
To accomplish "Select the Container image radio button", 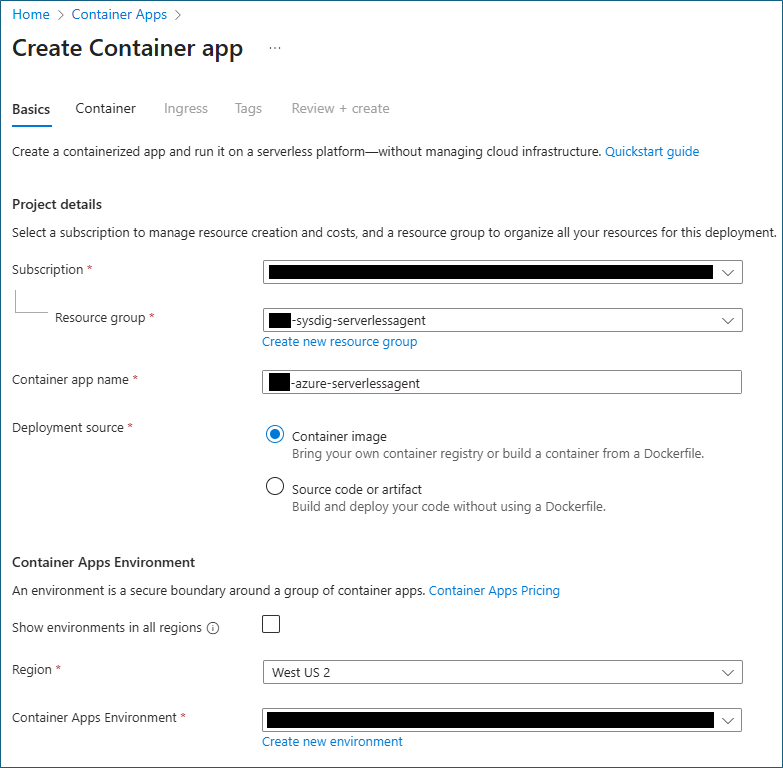I will click(275, 435).
